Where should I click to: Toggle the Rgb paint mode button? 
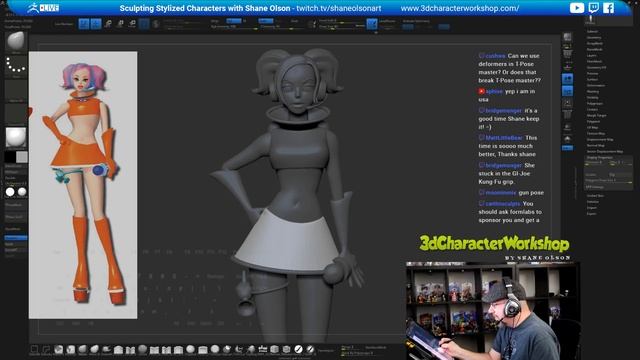[234, 21]
